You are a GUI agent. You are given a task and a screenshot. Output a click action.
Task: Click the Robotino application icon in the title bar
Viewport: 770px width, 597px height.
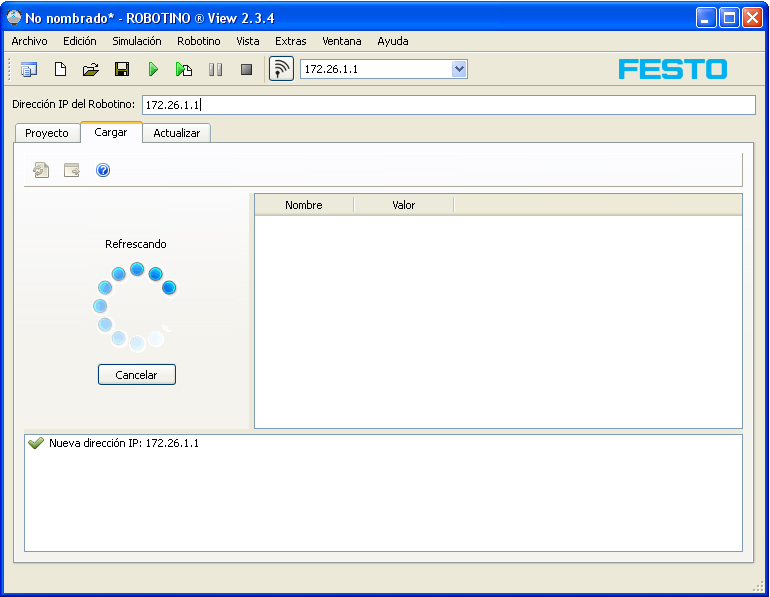[x=14, y=18]
